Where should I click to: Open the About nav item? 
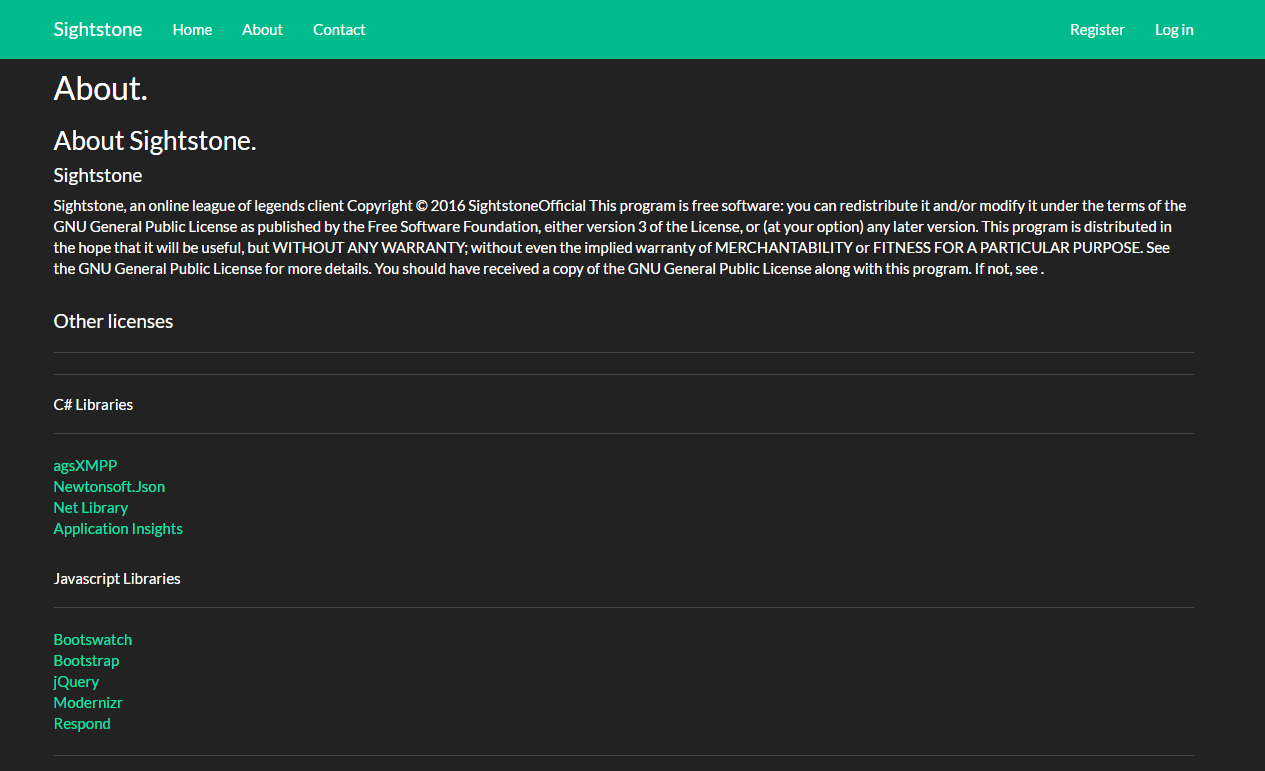(262, 29)
